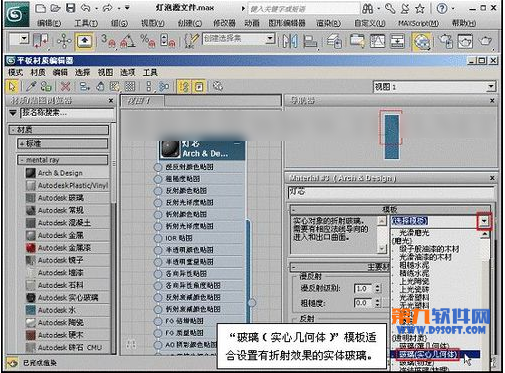Viewport: 505px width, 373px height.
Task: Click the New Scene icon in title bar
Action: [x=40, y=8]
